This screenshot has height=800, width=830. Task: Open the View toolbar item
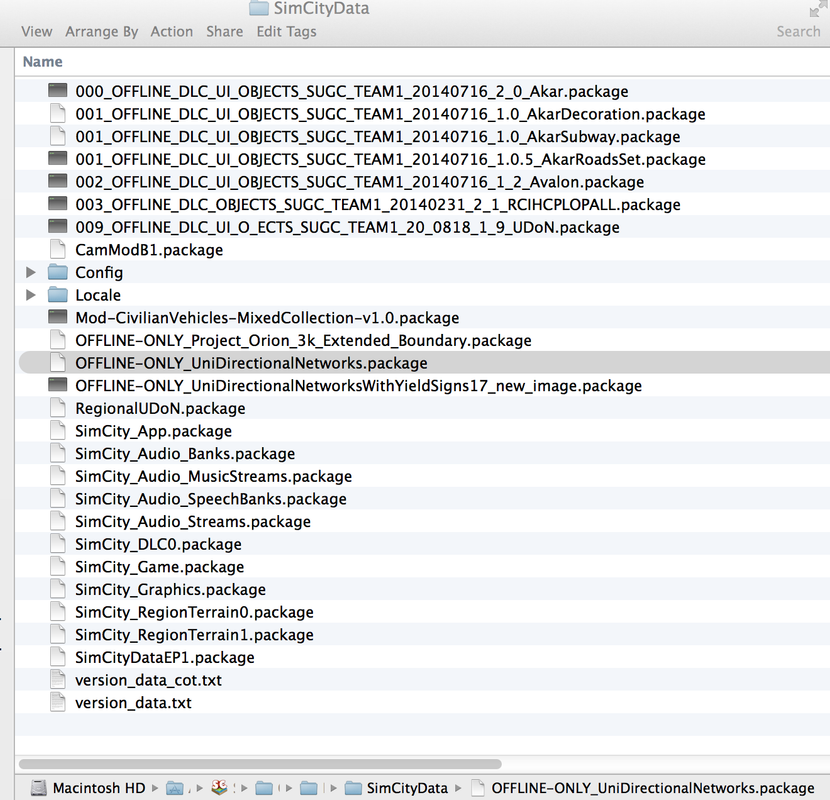[37, 32]
